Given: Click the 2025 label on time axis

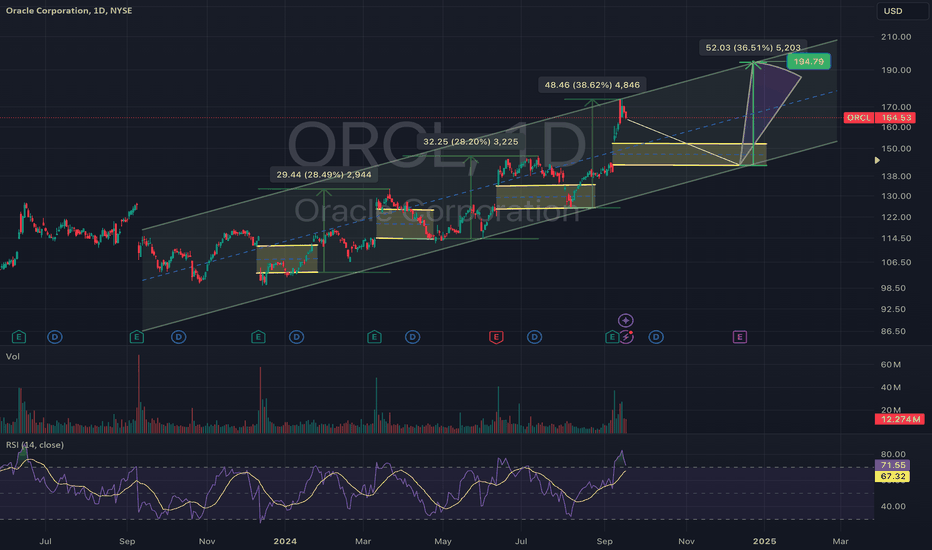Looking at the screenshot, I should [764, 541].
